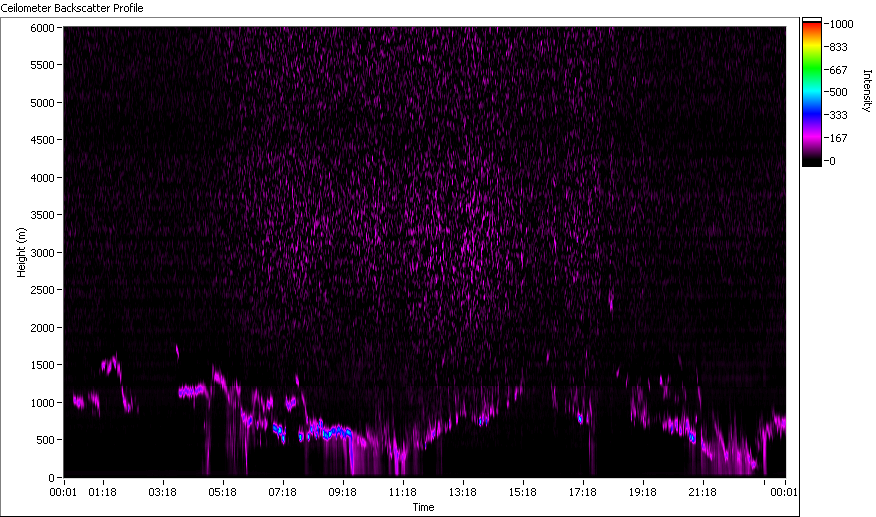876x517 pixels.
Task: Click the 21:18 time axis marker
Action: pos(703,492)
